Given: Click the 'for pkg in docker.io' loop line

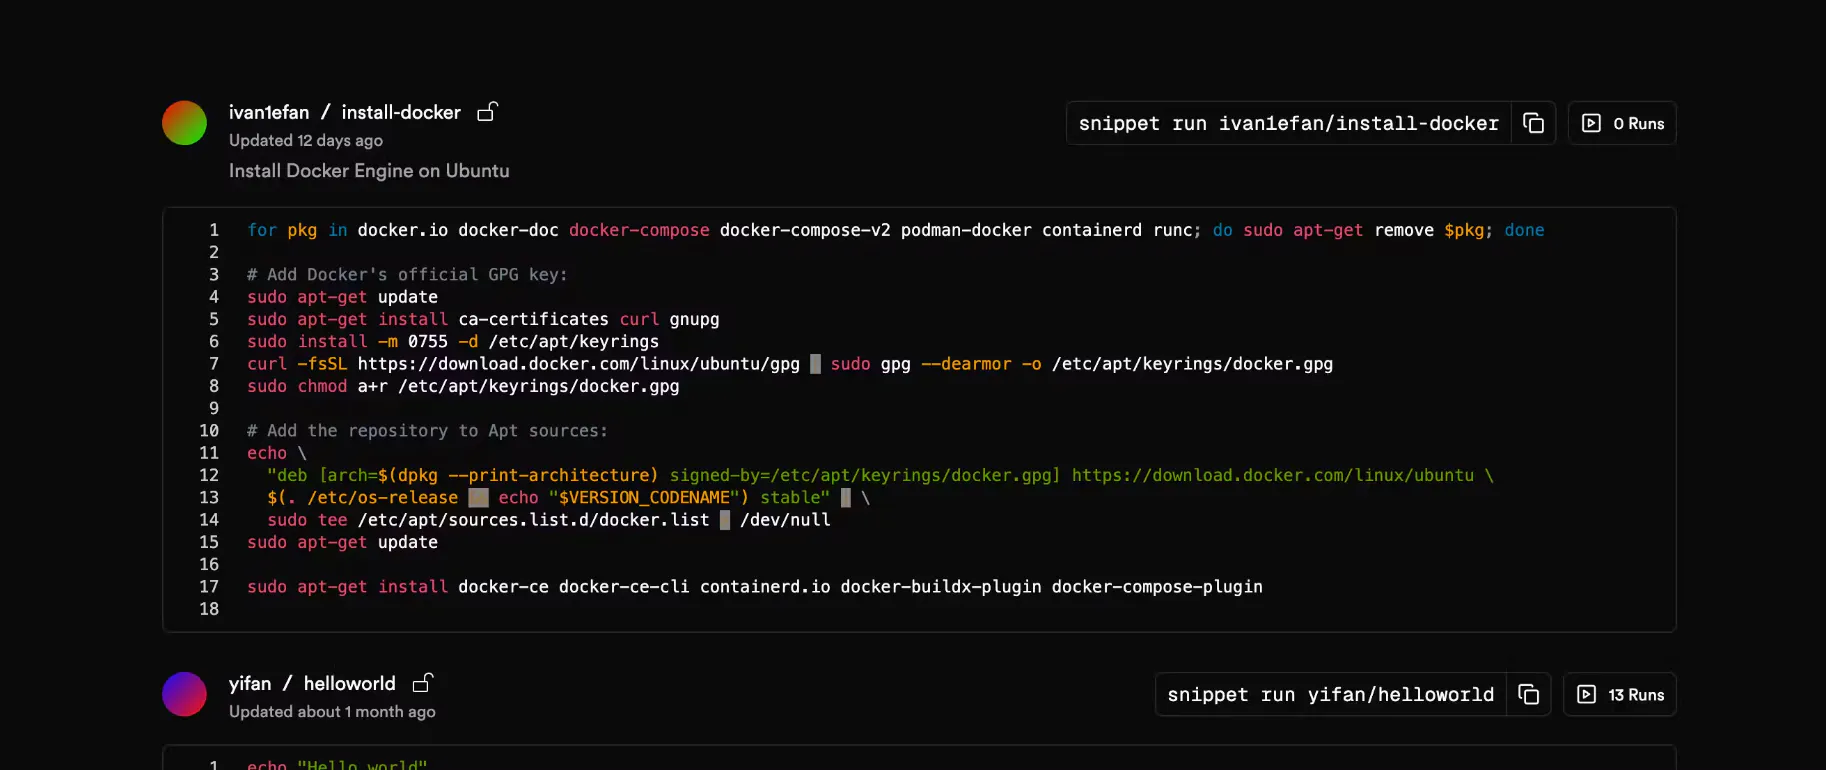Looking at the screenshot, I should [x=896, y=230].
